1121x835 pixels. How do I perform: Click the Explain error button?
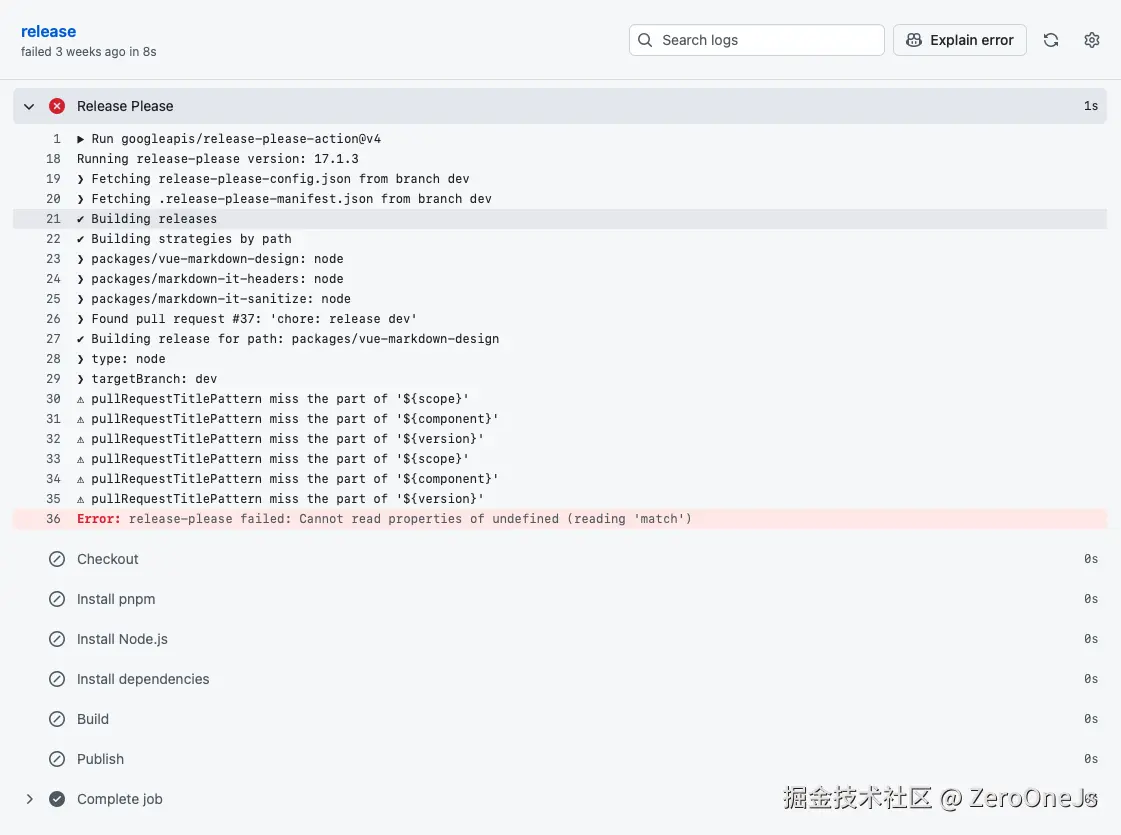tap(959, 40)
